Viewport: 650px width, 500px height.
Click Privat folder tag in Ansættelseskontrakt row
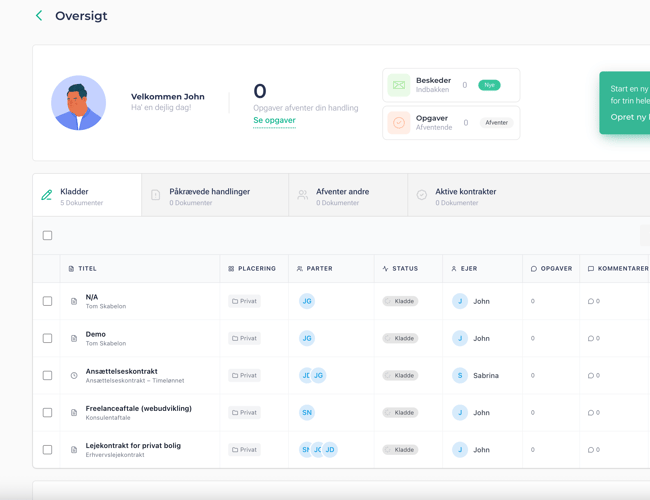coord(244,375)
